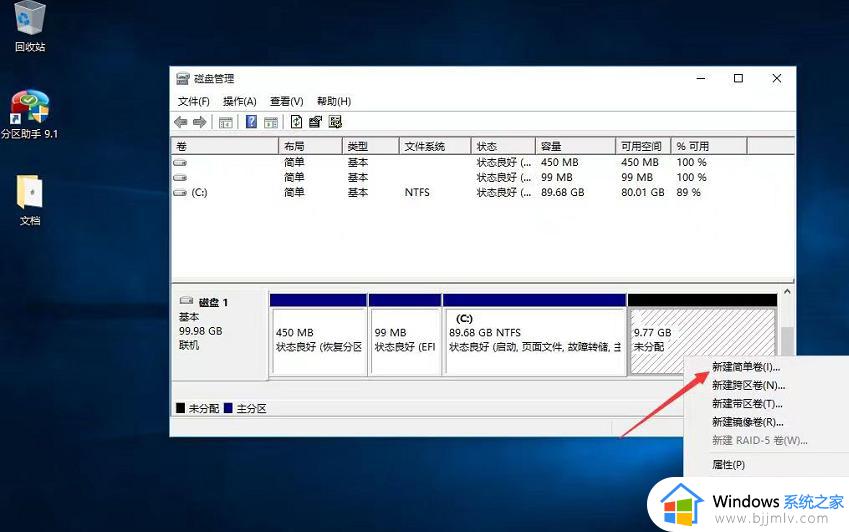Viewport: 849px width, 532px height.
Task: Click the 卷 column header
Action: 225,146
